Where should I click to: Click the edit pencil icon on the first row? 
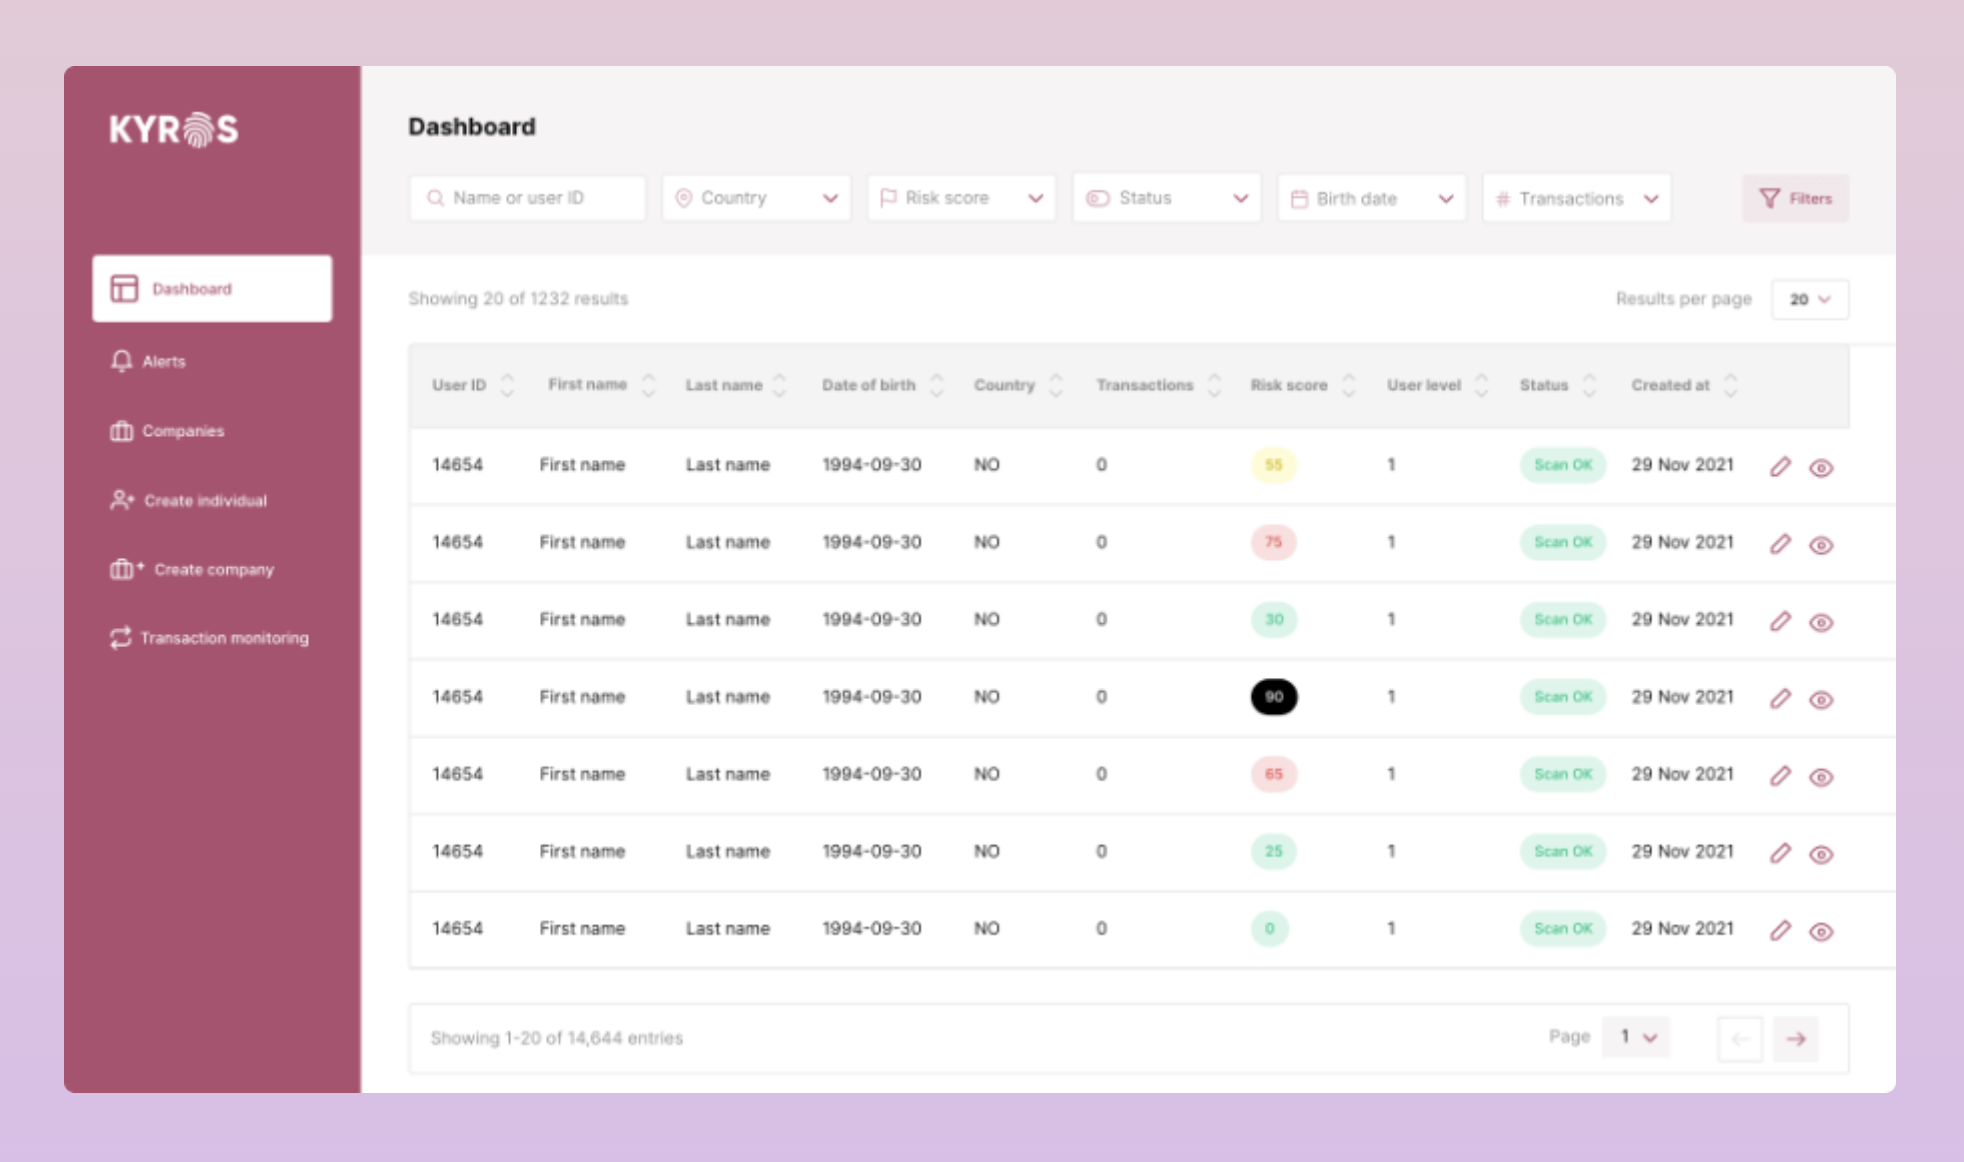(1781, 466)
